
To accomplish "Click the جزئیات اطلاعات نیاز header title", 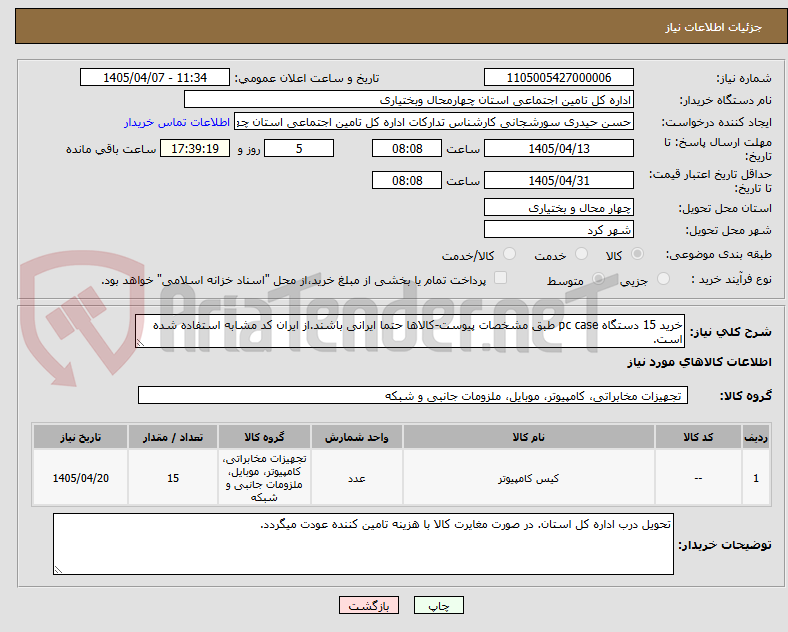I will 714,27.
